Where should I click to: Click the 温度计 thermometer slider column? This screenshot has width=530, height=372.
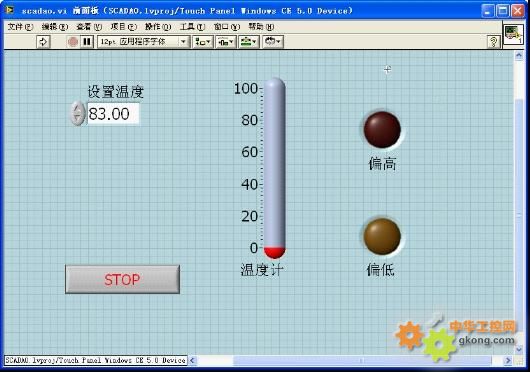point(274,168)
